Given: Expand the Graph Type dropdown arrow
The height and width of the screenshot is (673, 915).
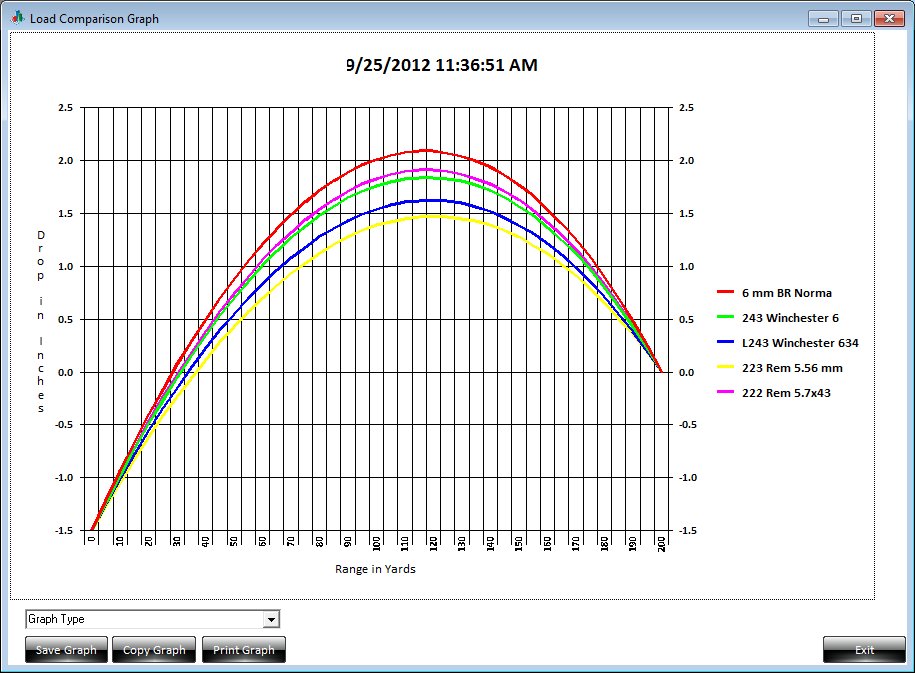Looking at the screenshot, I should coord(271,620).
